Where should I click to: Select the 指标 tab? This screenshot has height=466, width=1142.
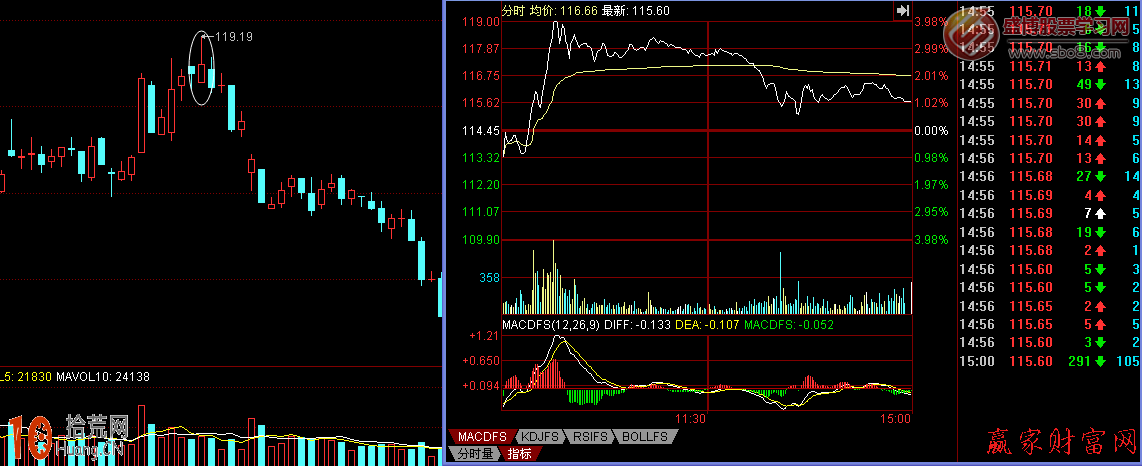click(x=521, y=454)
